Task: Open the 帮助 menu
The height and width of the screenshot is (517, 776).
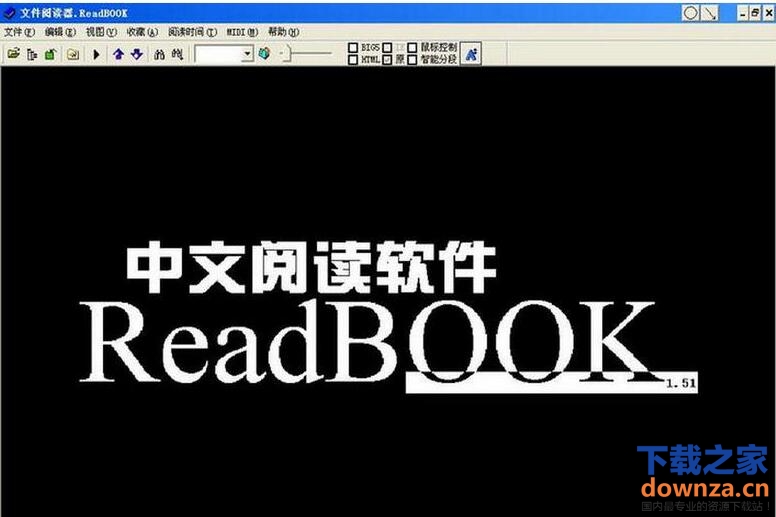Action: (x=283, y=32)
